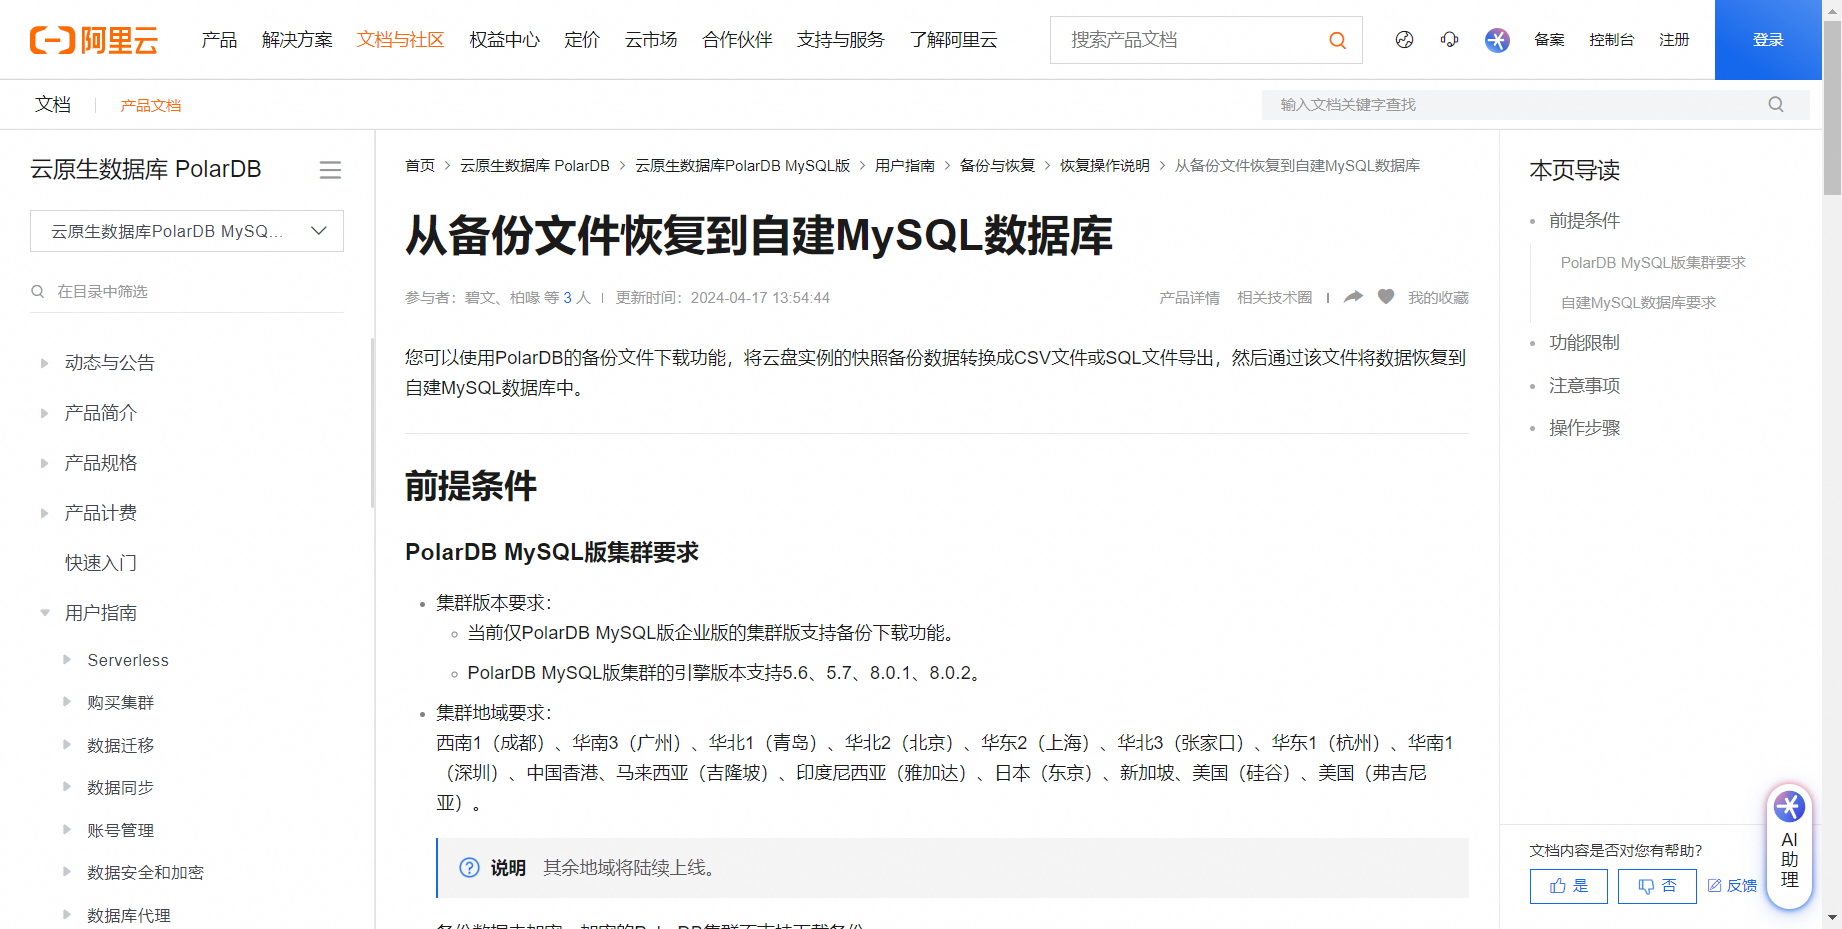Open 数据库代理 in the tree
Screen dimensions: 1842x929
pos(129,915)
